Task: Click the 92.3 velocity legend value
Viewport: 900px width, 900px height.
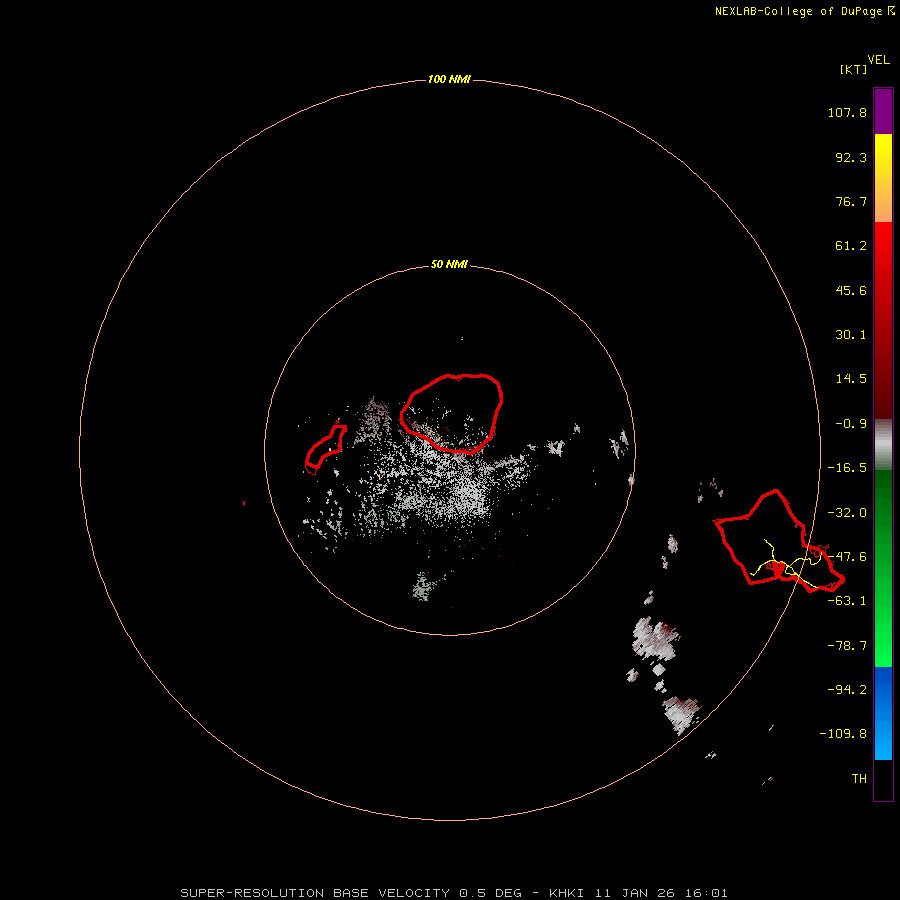Action: click(851, 157)
